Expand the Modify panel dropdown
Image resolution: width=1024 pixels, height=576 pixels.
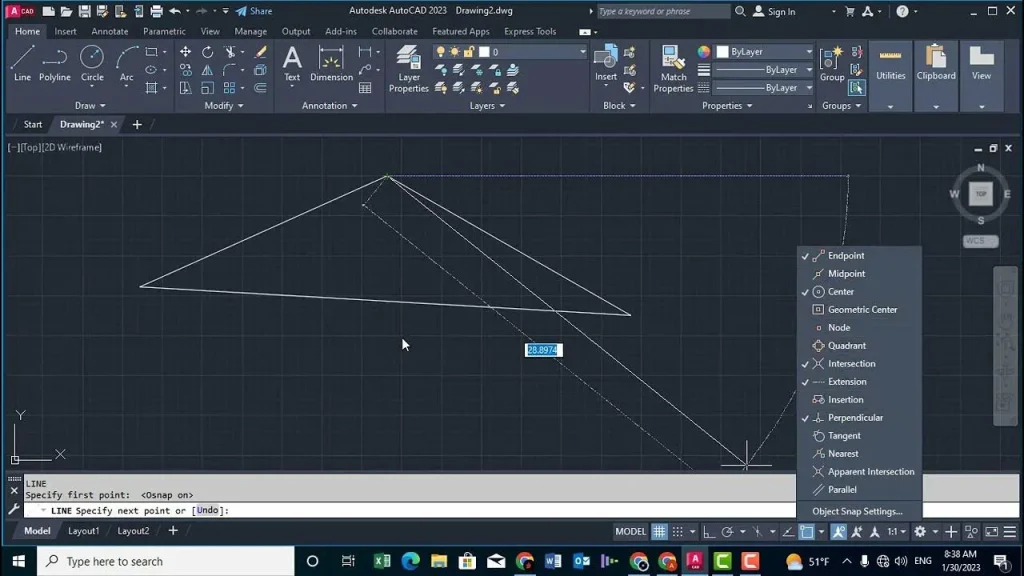(x=223, y=106)
